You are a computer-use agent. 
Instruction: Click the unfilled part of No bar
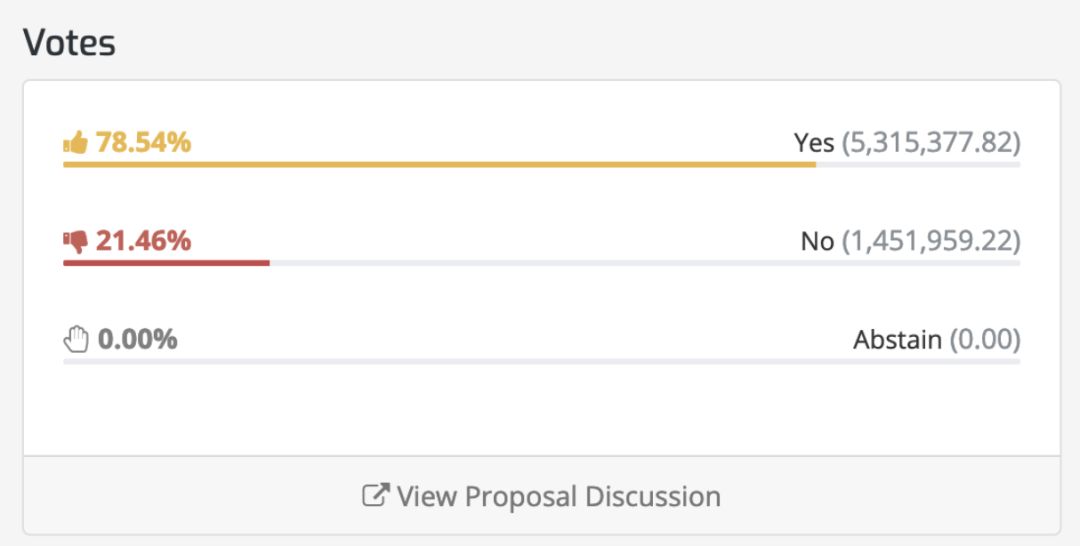pyautogui.click(x=645, y=263)
